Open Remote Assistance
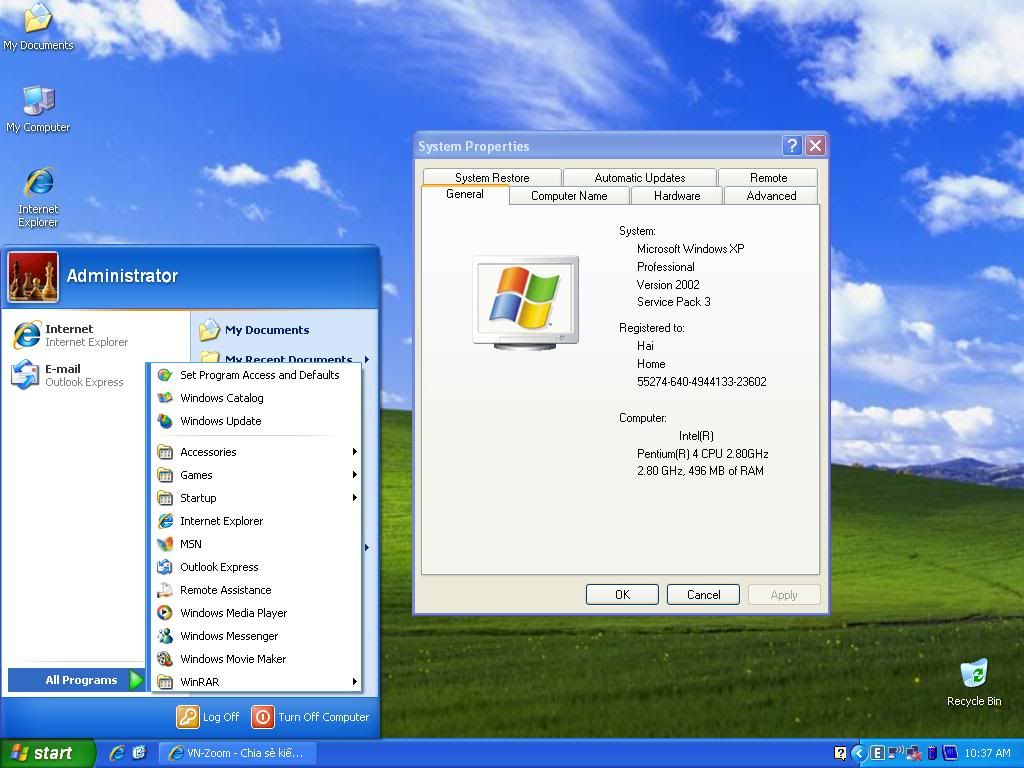Image resolution: width=1024 pixels, height=768 pixels. coord(257,590)
